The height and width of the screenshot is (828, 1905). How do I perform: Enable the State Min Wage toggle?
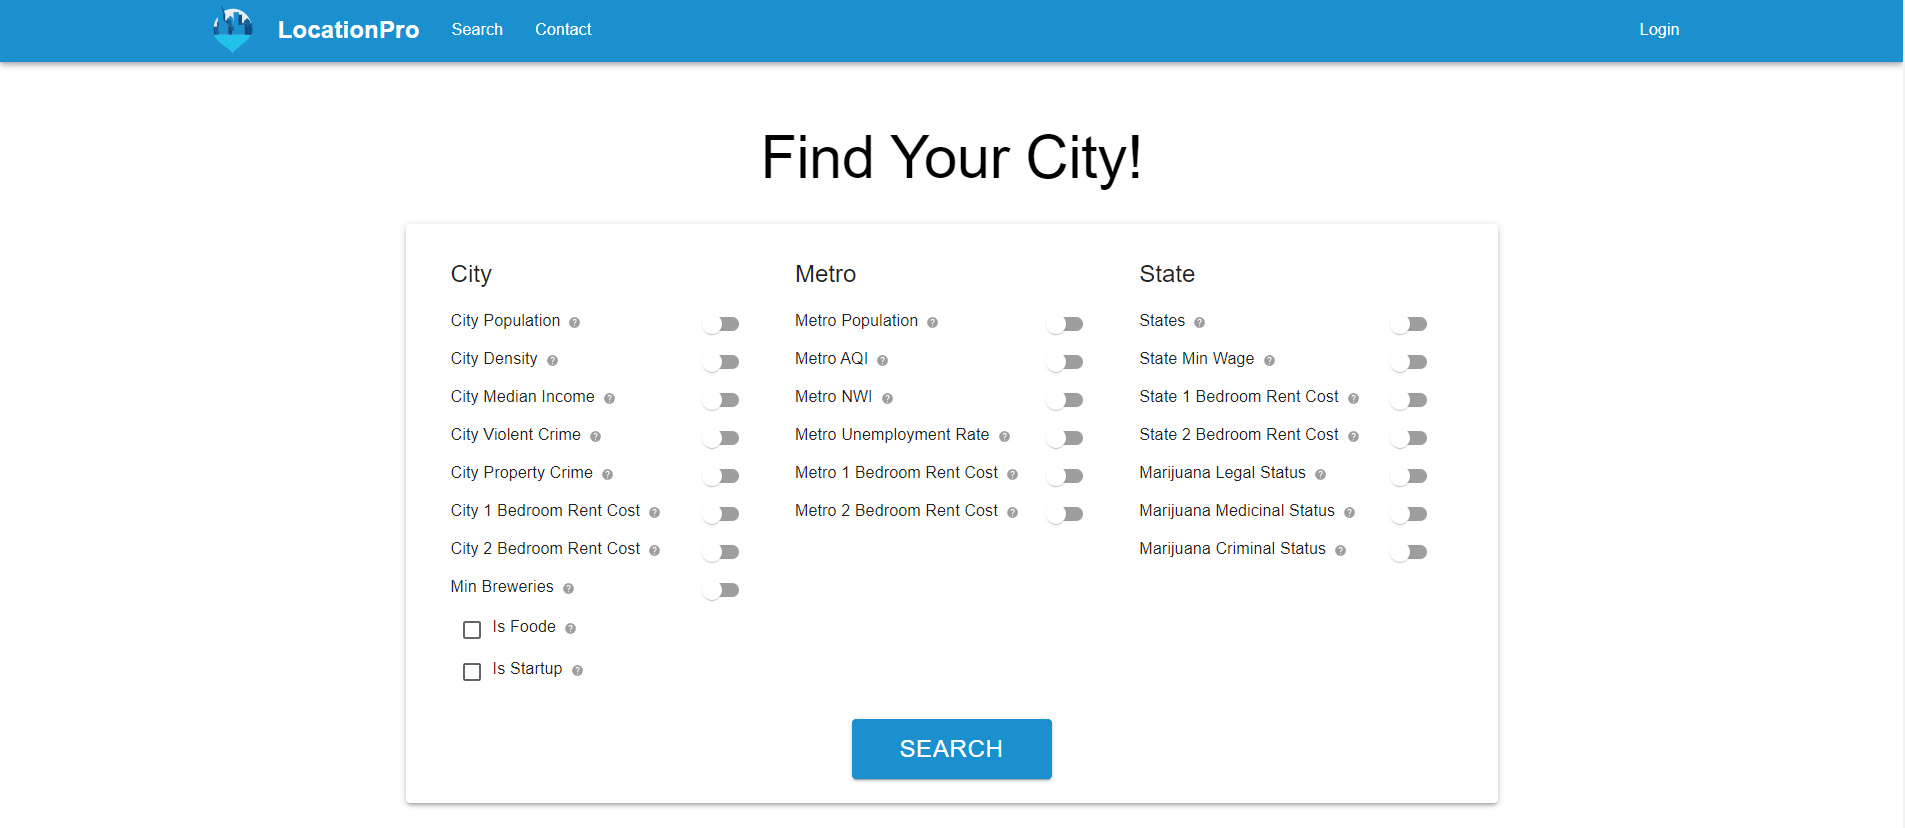pos(1409,362)
